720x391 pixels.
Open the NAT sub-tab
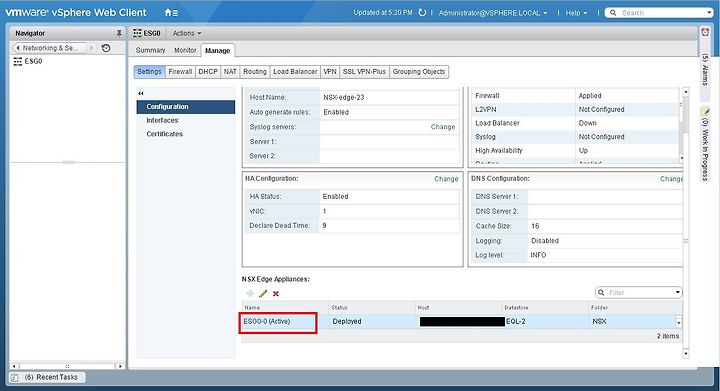pyautogui.click(x=230, y=72)
